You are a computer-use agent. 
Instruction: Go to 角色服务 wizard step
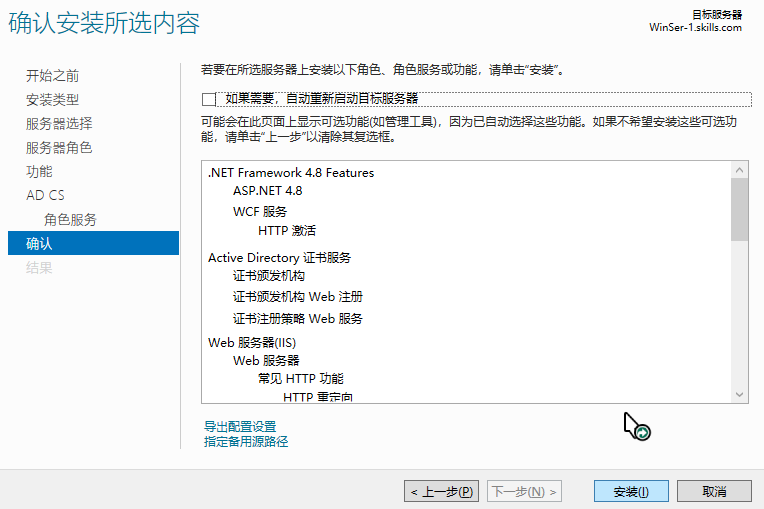[x=70, y=220]
